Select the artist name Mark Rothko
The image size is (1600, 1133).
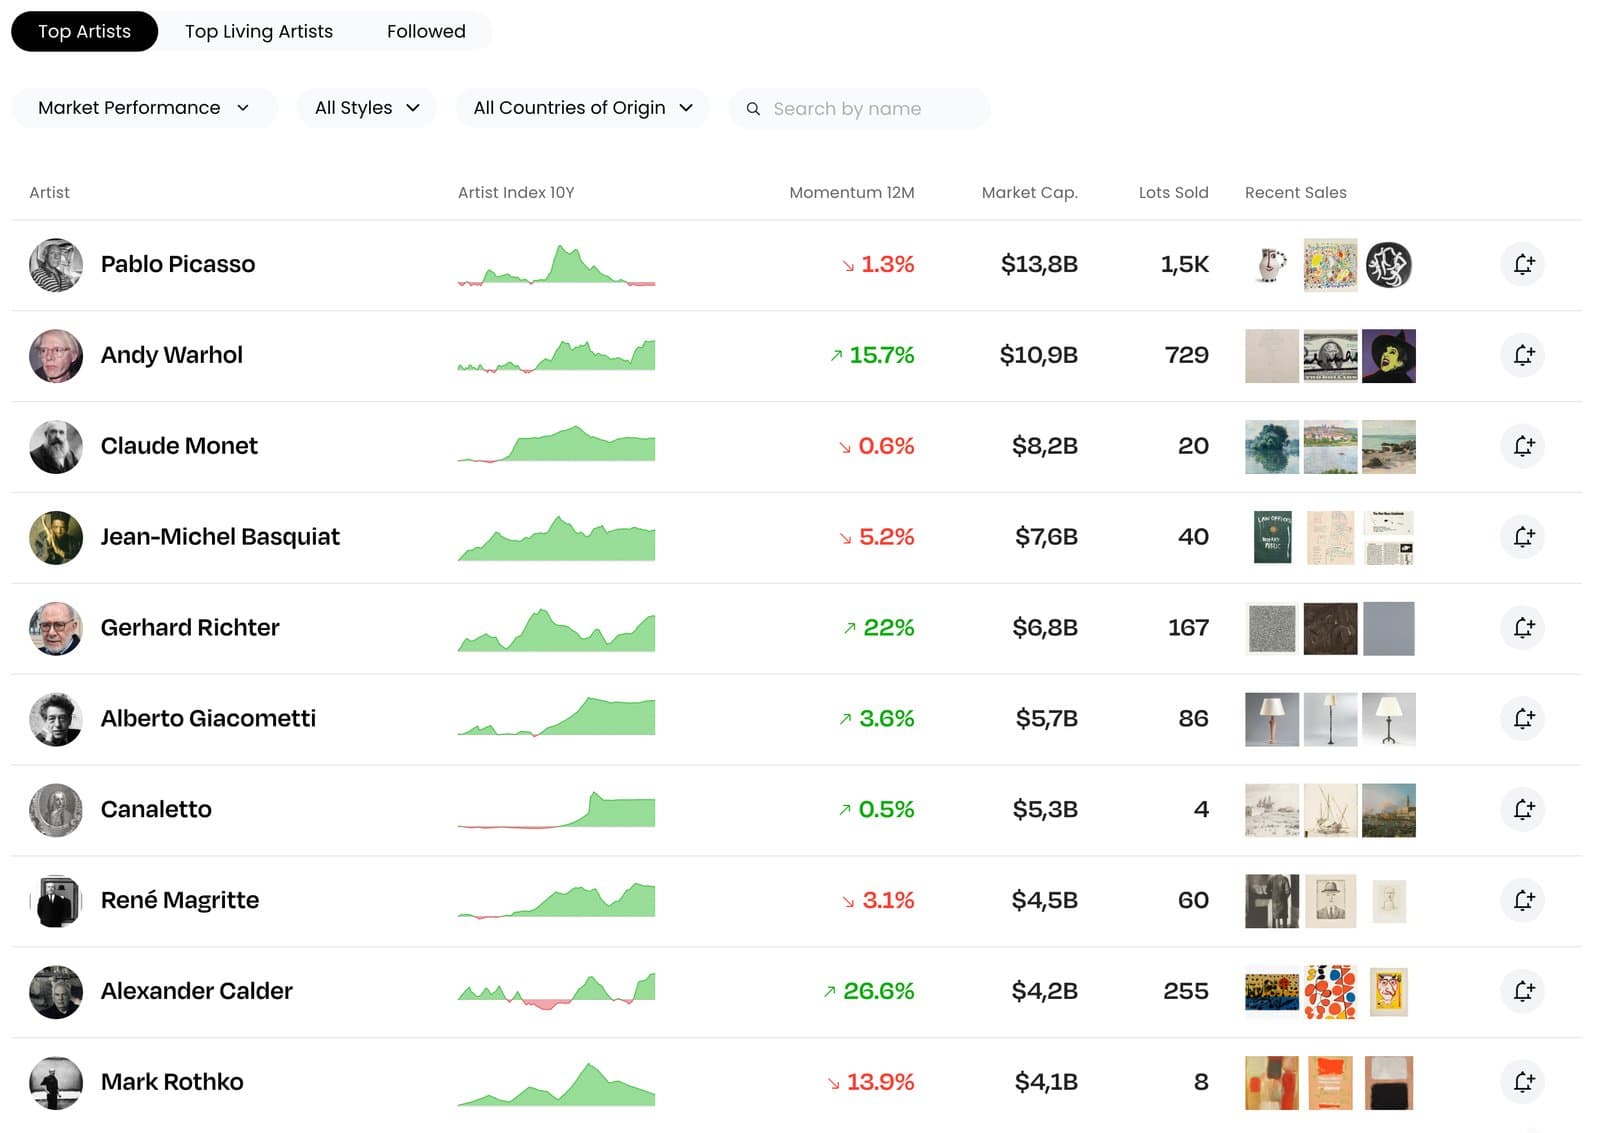tap(171, 1081)
